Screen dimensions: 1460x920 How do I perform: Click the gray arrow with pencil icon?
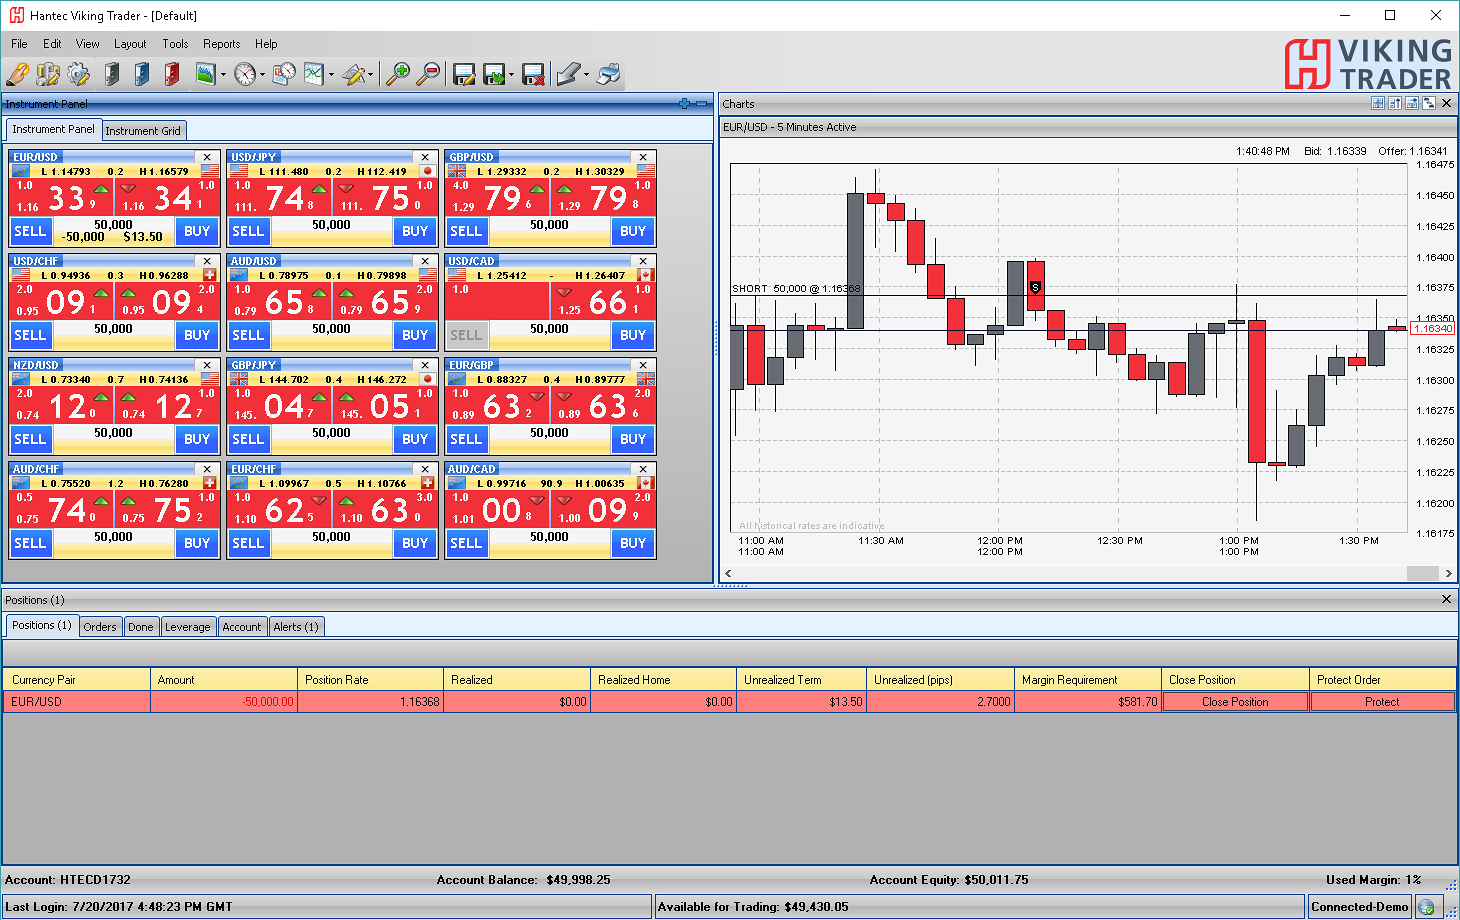568,74
